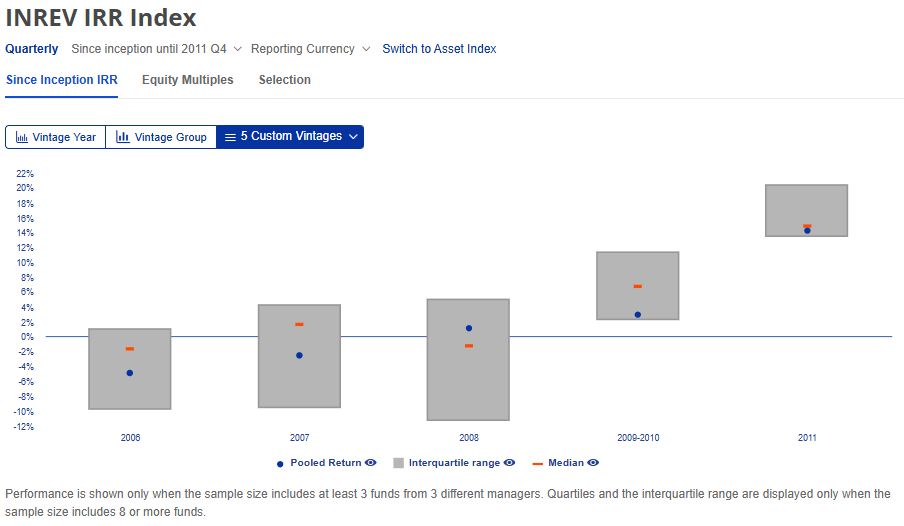Hide the Pooled Return series
Image resolution: width=904 pixels, height=526 pixels.
pos(371,463)
